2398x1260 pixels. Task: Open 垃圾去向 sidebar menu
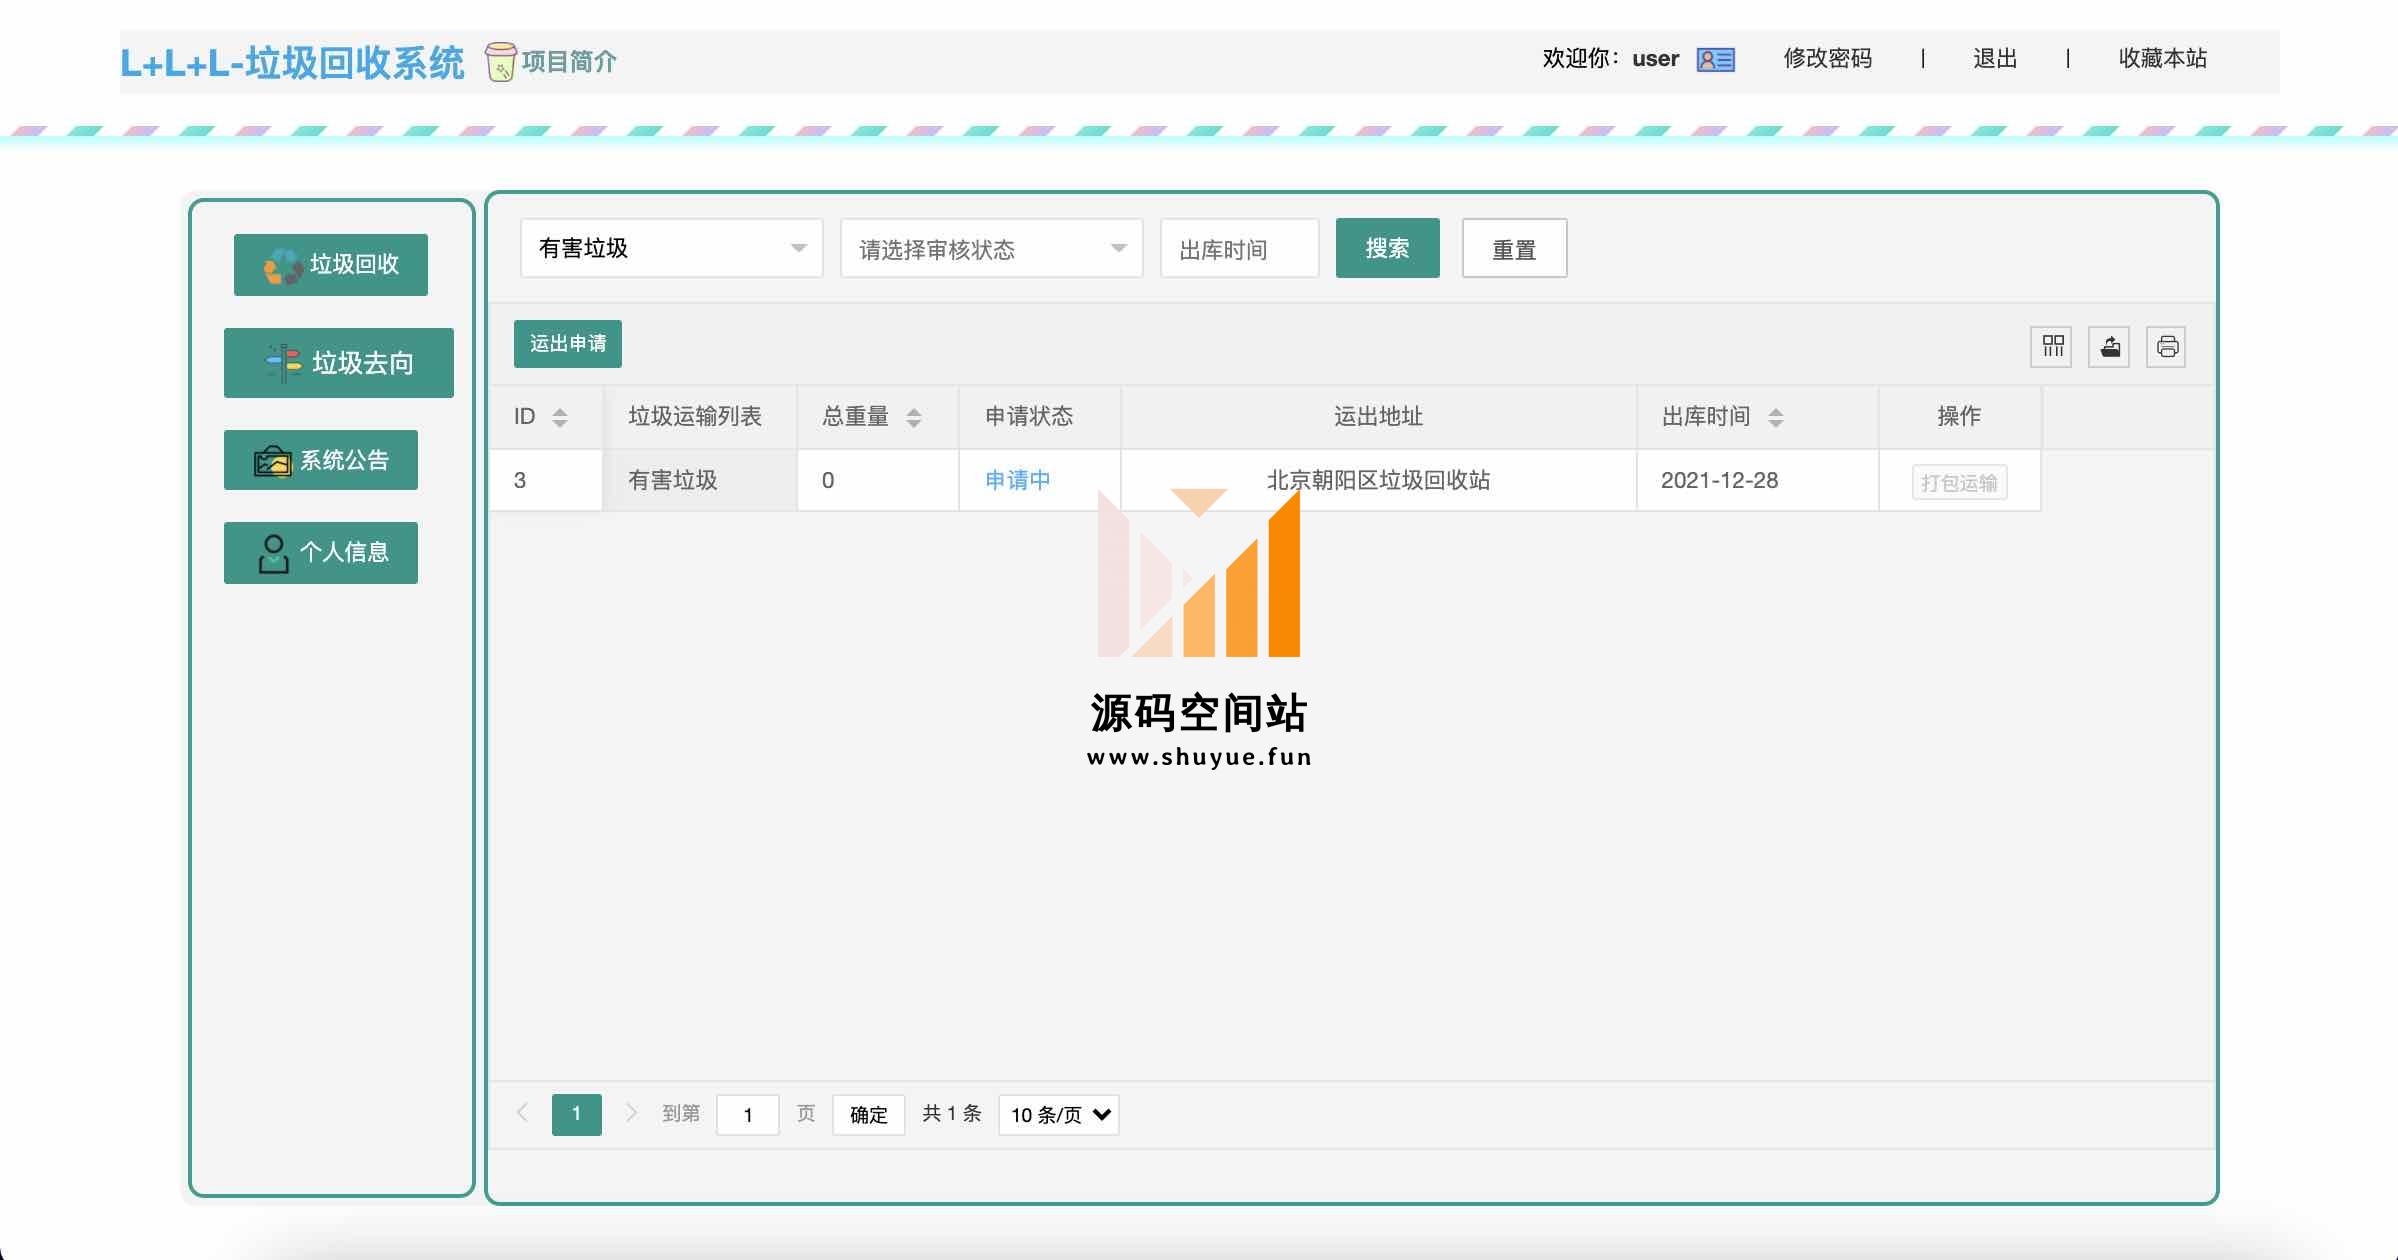tap(339, 363)
